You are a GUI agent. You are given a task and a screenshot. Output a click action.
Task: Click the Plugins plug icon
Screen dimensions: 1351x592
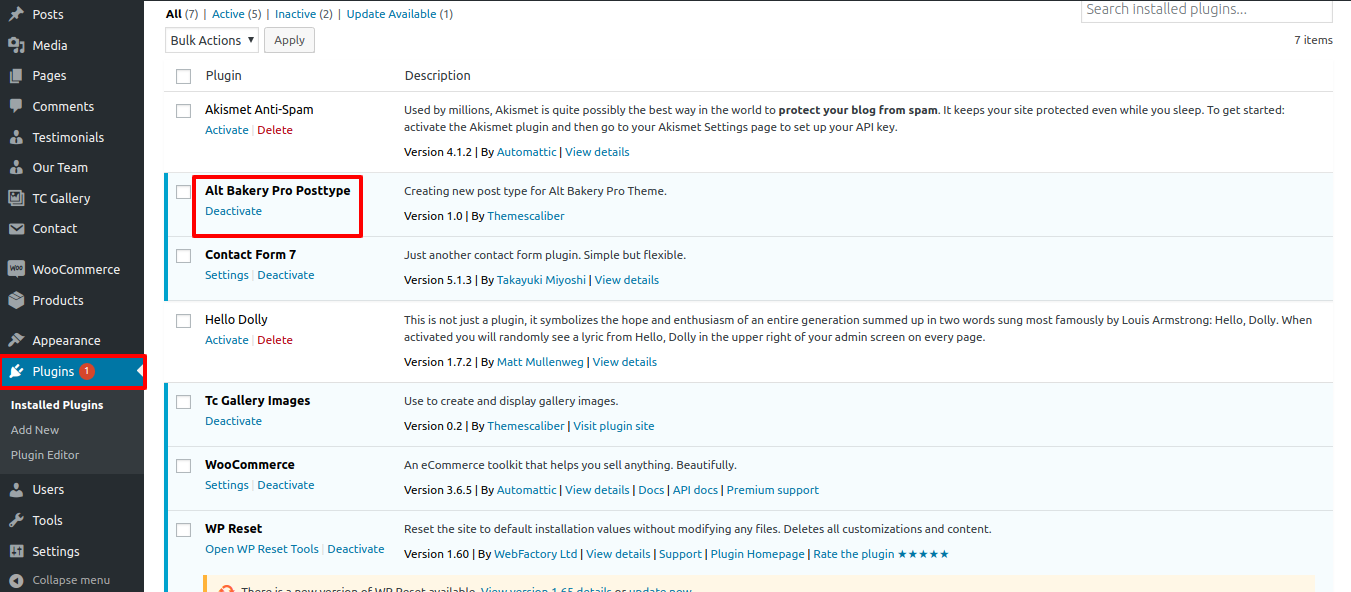[x=16, y=372]
